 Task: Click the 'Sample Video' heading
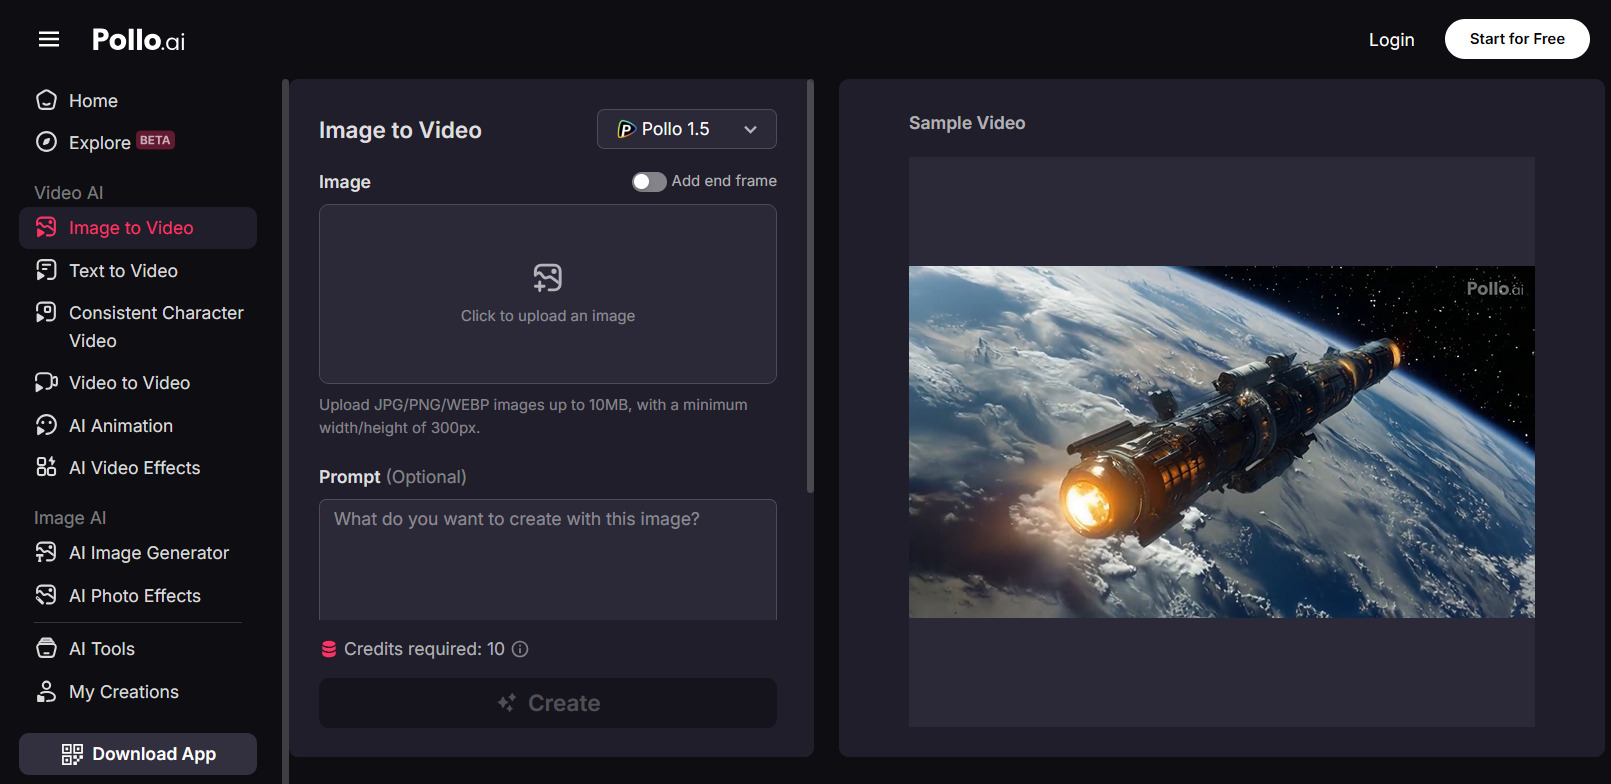(967, 123)
